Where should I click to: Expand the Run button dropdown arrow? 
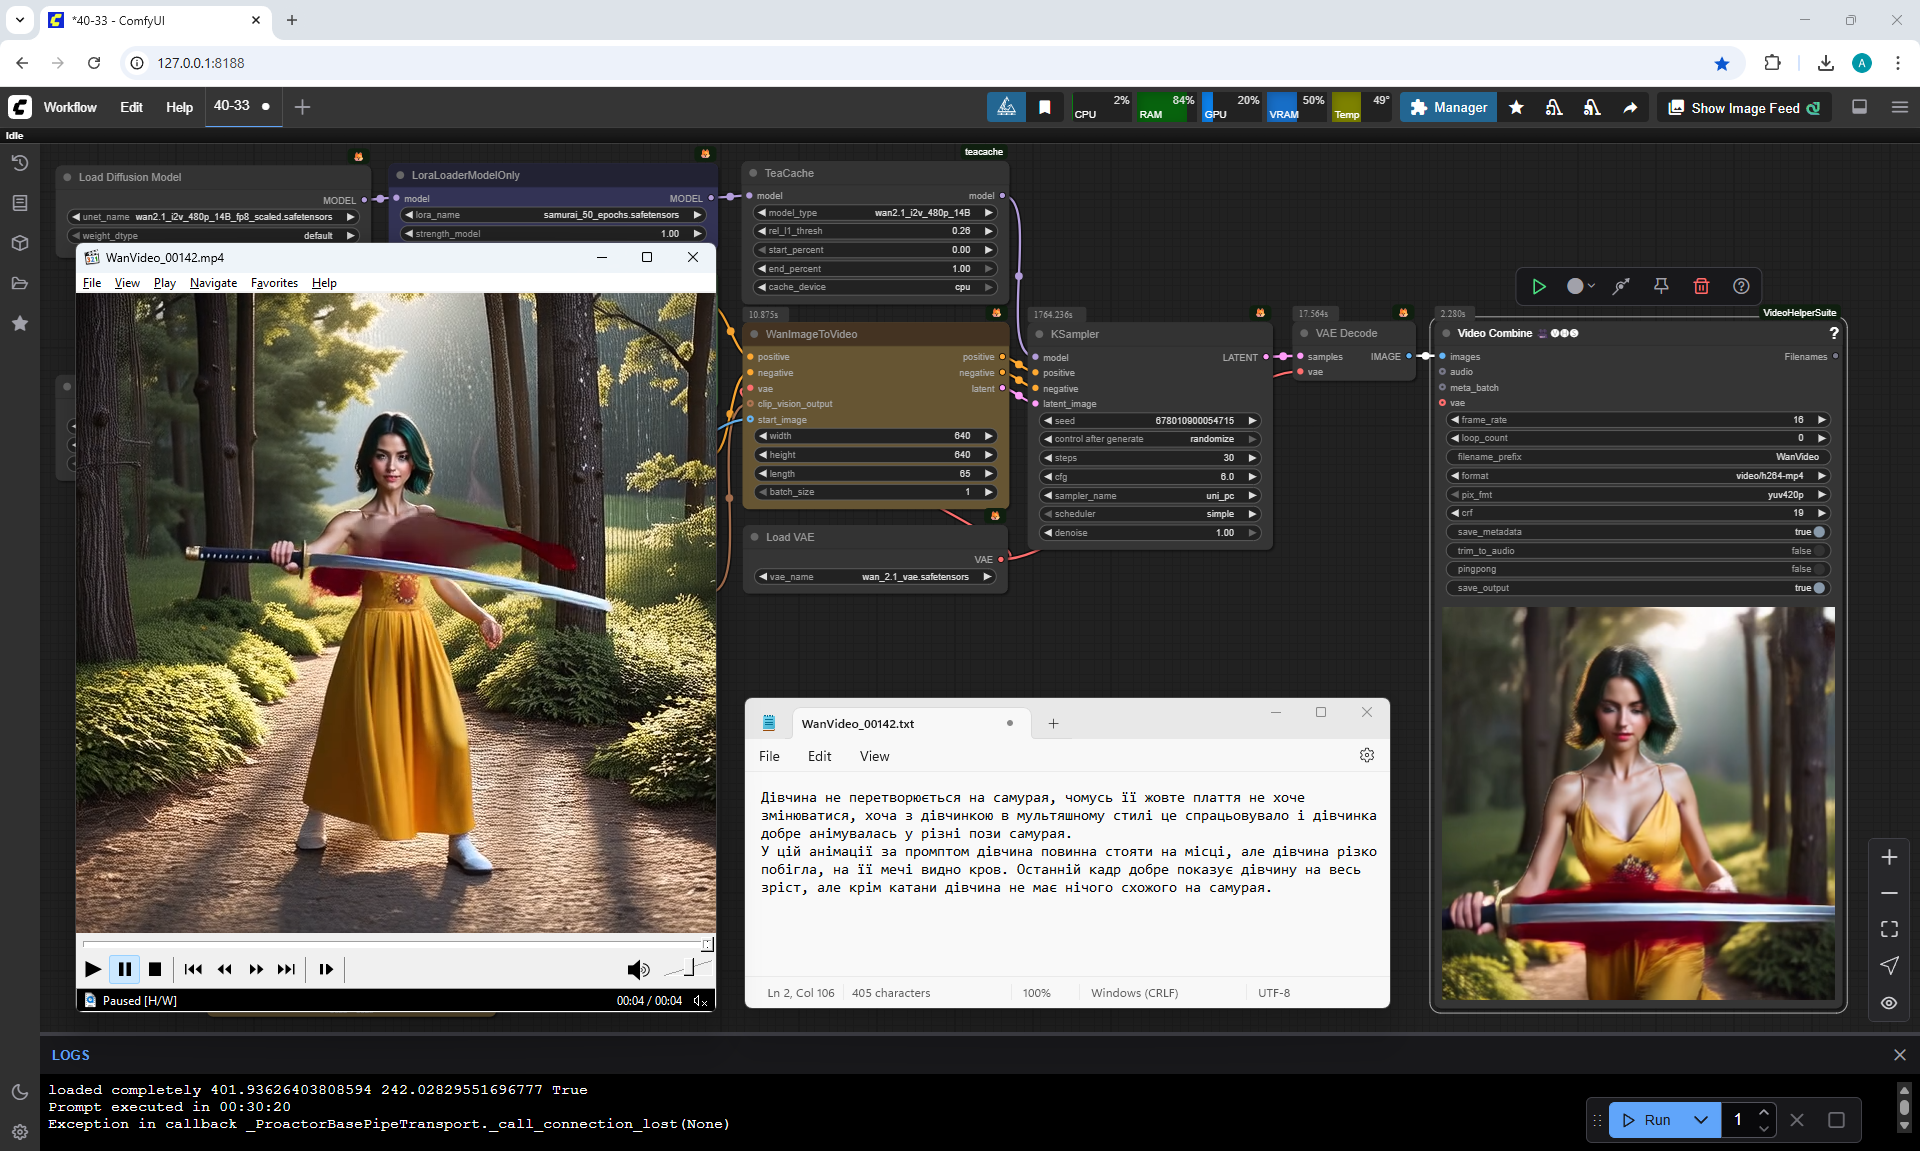(1701, 1120)
